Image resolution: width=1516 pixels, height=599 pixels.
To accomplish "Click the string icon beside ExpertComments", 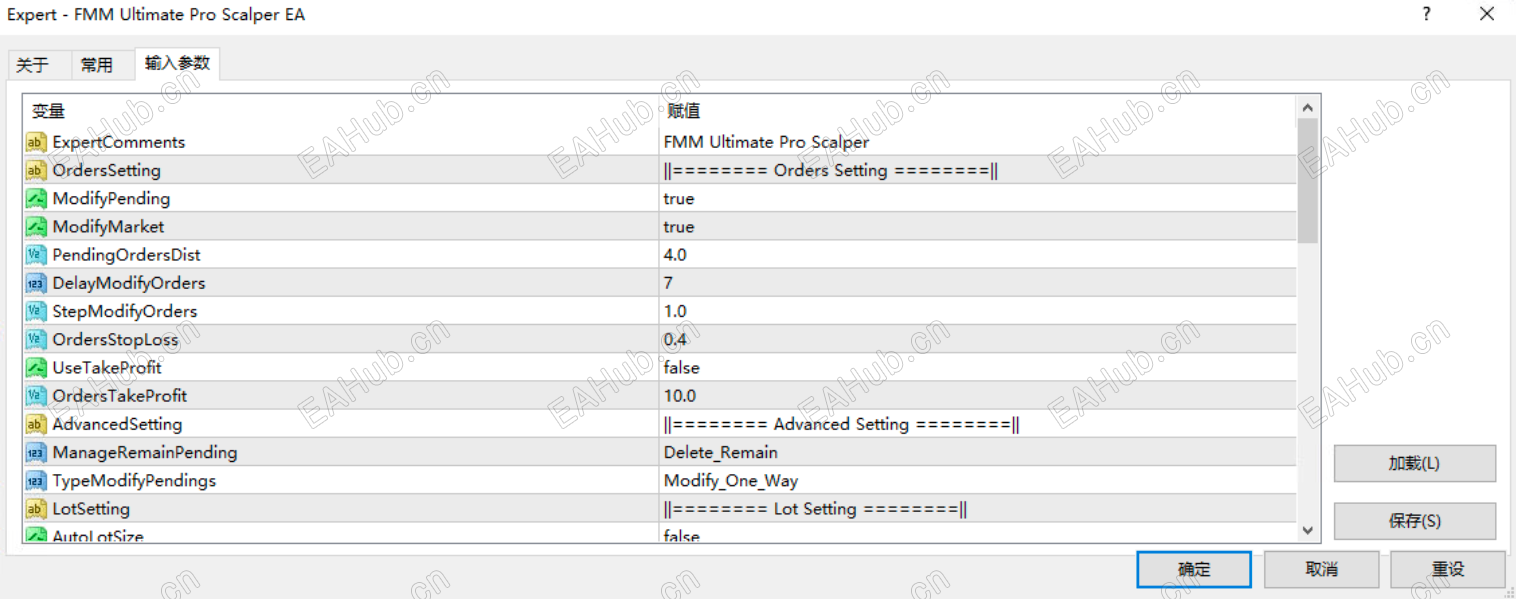I will click(x=37, y=142).
